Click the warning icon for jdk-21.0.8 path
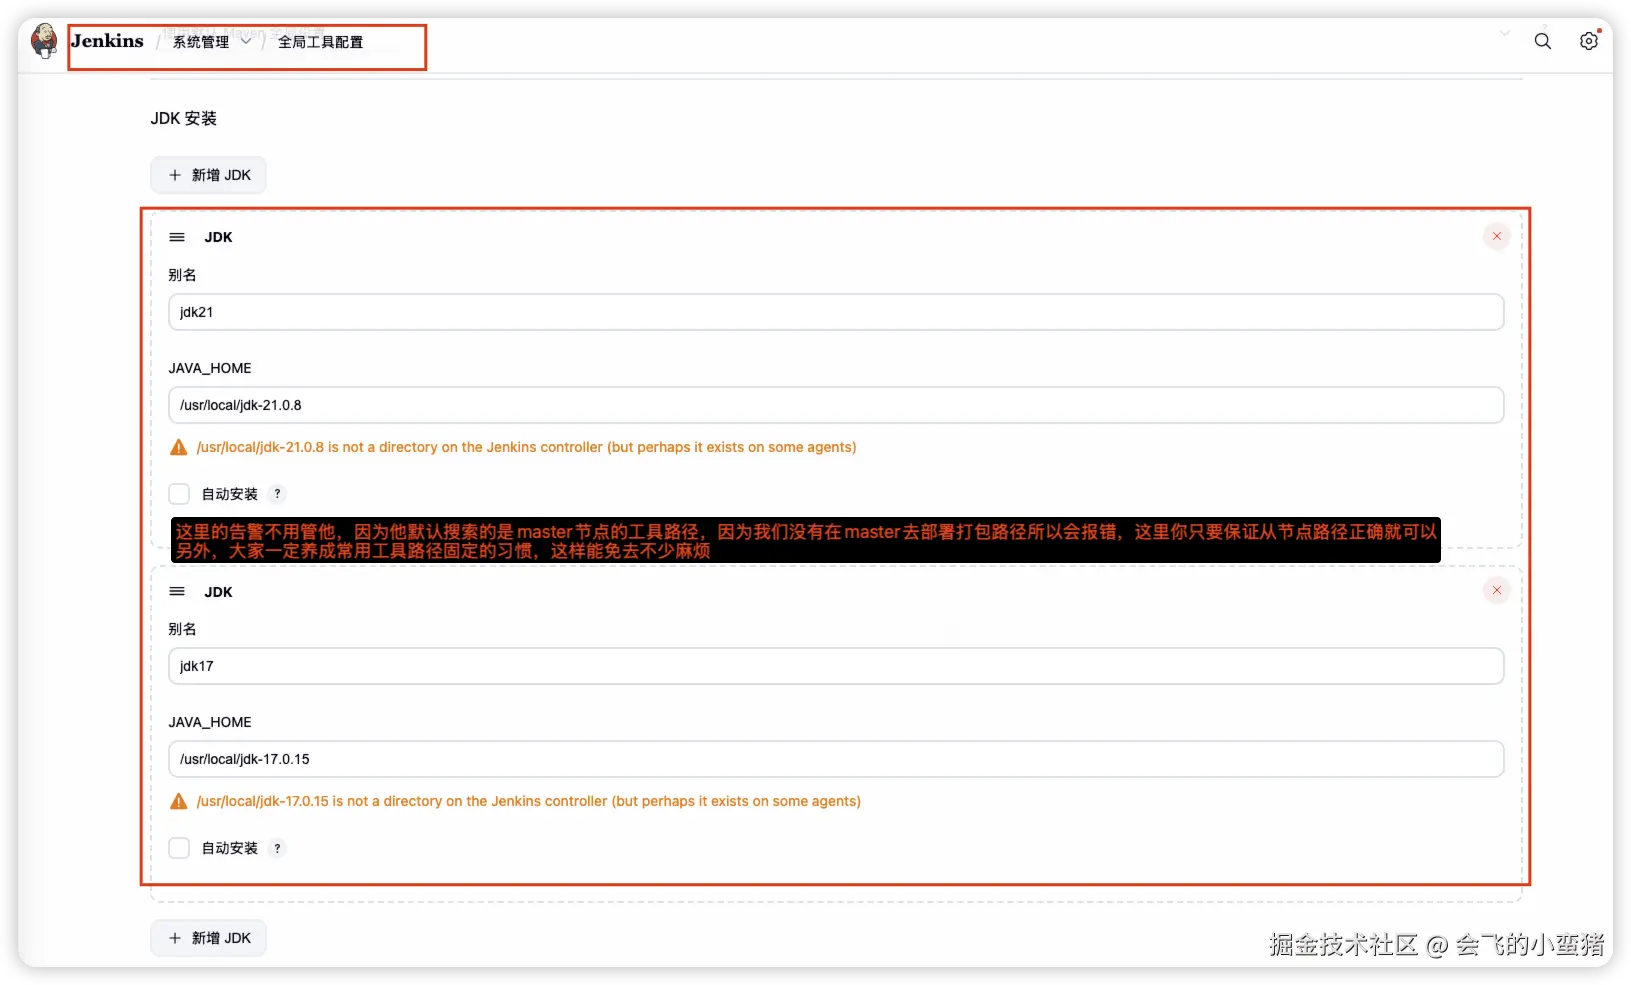 click(x=179, y=447)
